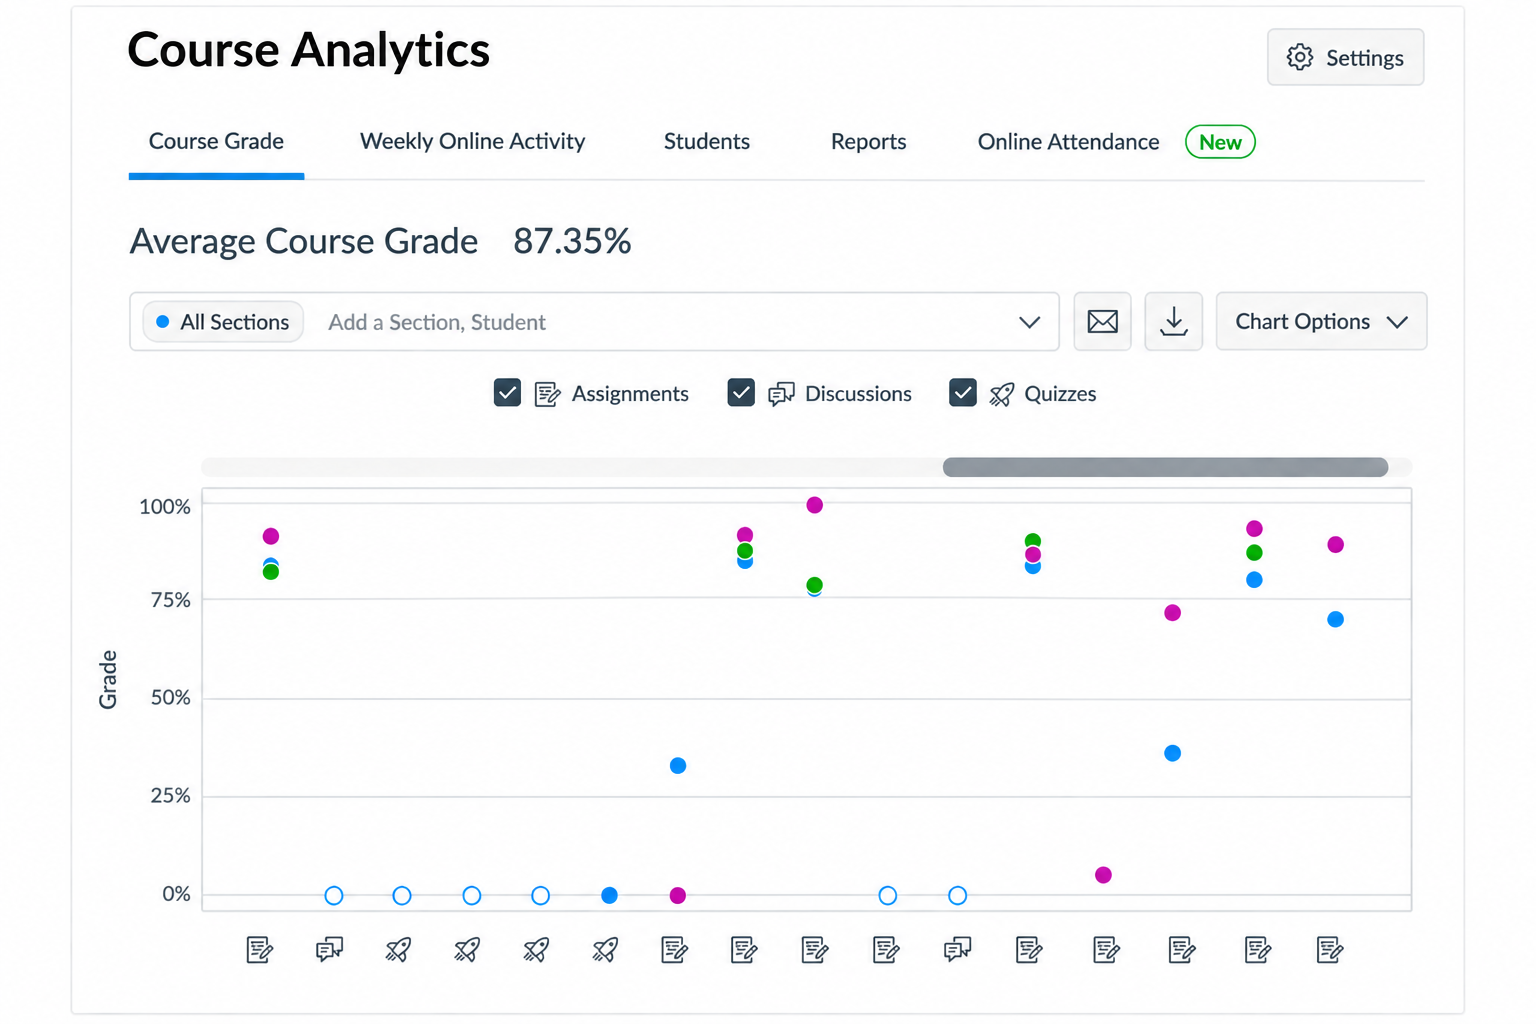Open the section and student selector chevron

(1030, 322)
